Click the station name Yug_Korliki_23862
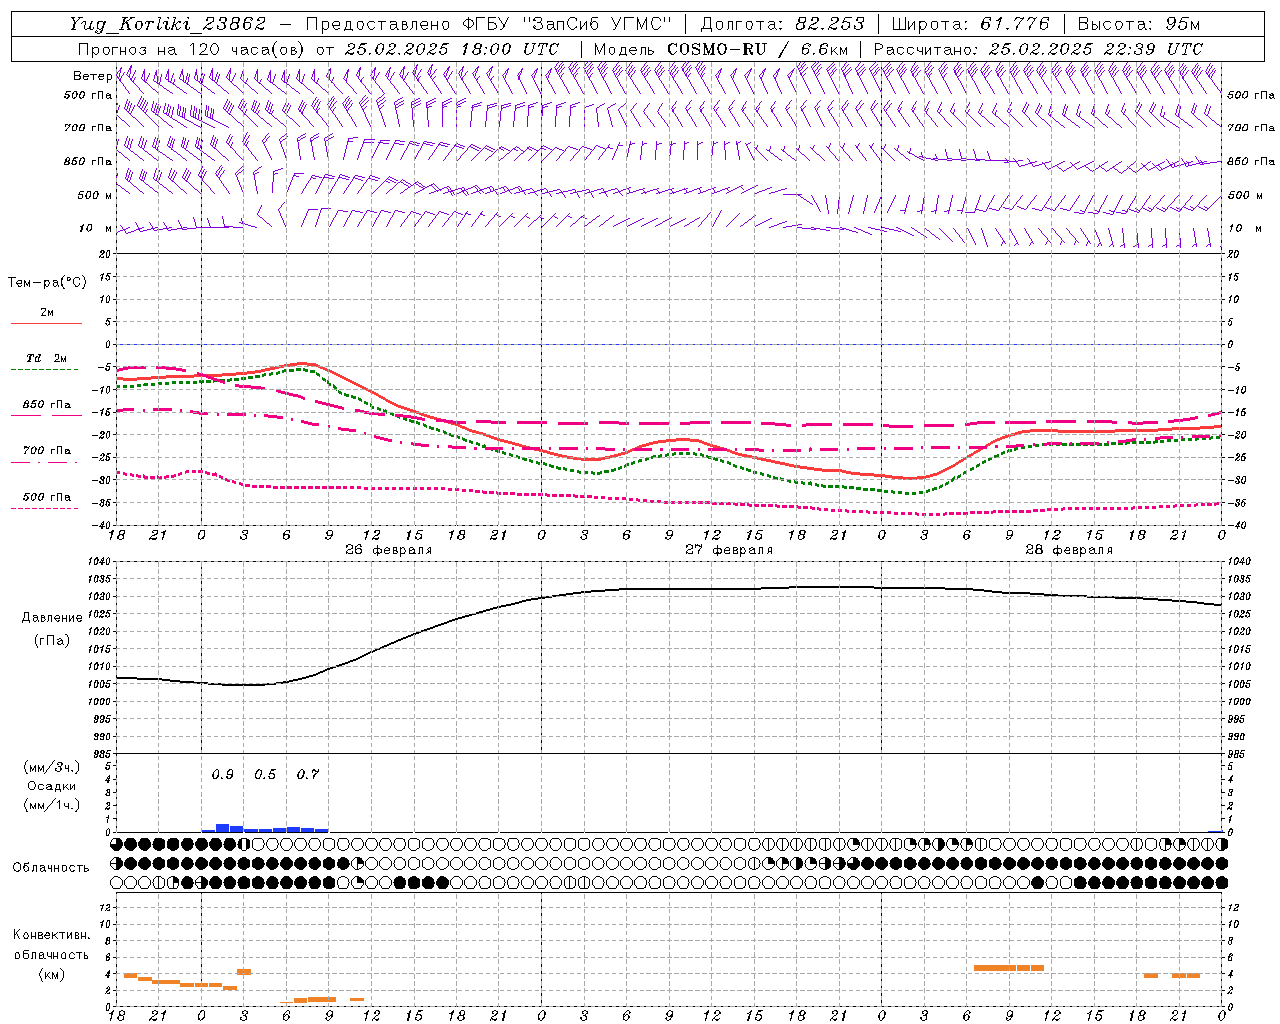Image resolution: width=1280 pixels, height=1024 pixels. [x=168, y=24]
